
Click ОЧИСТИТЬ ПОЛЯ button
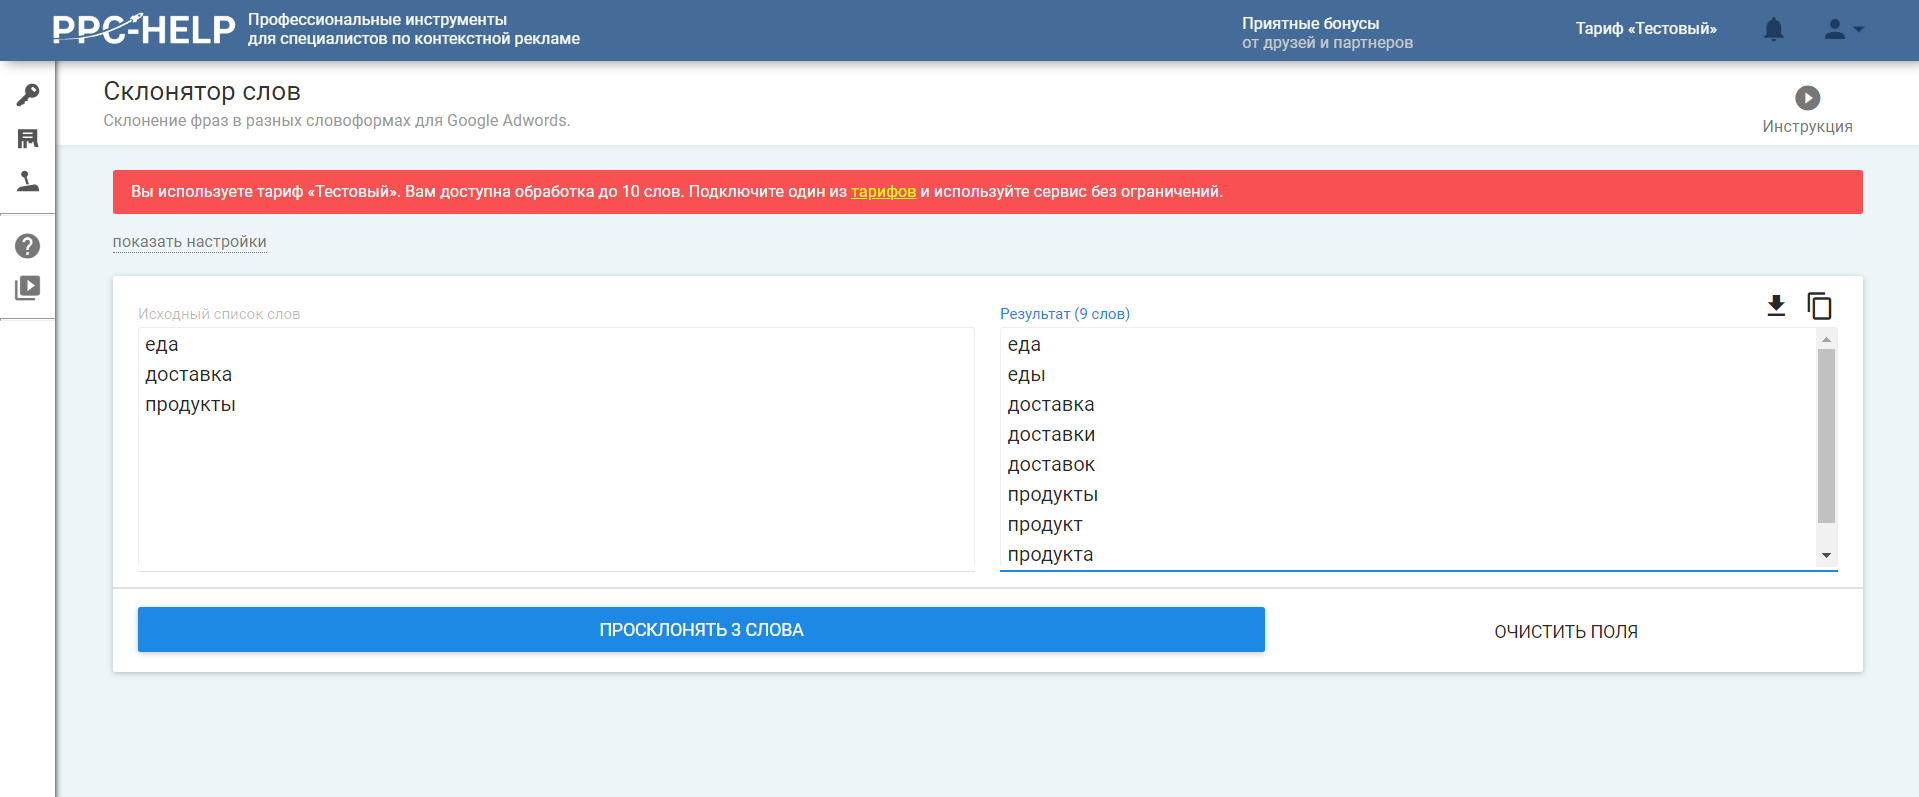(1566, 631)
